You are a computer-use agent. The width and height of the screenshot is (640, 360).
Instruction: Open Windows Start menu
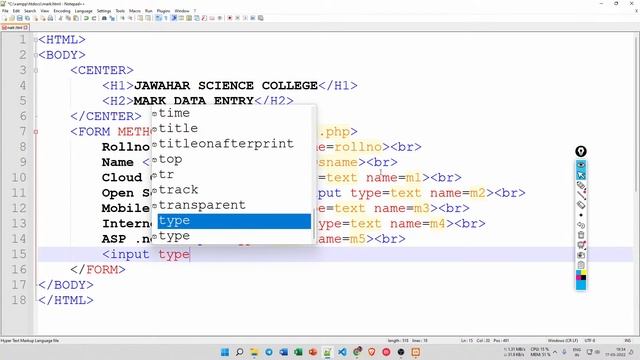click(225, 352)
